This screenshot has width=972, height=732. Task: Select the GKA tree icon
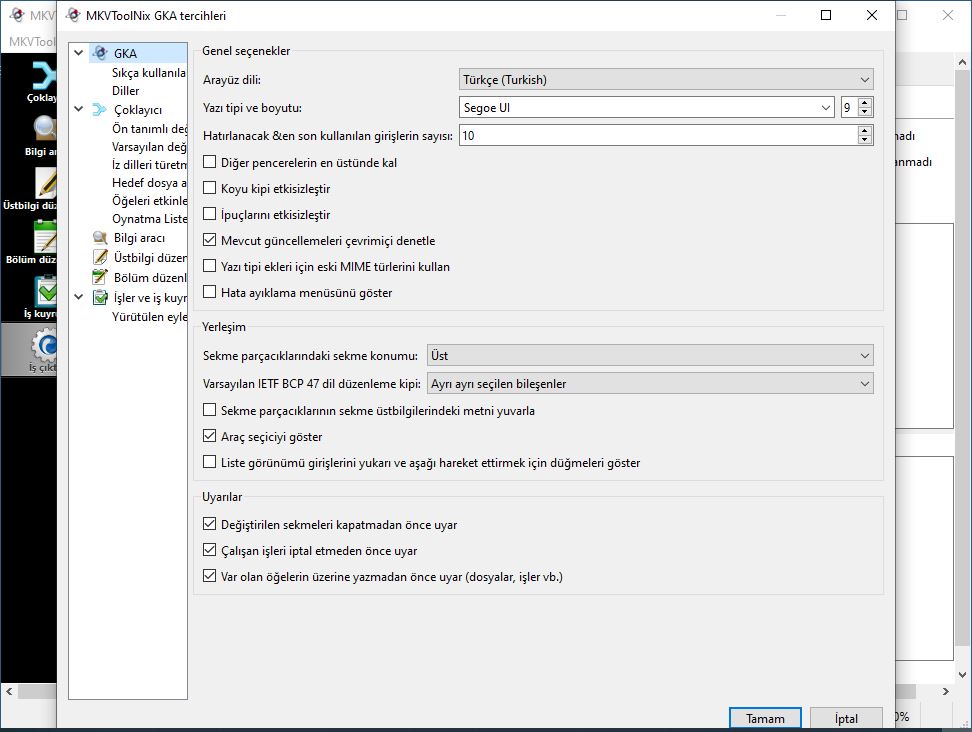click(100, 53)
